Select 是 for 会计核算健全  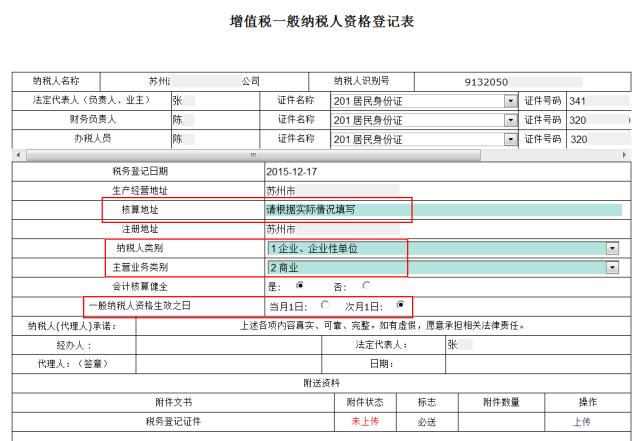[300, 285]
